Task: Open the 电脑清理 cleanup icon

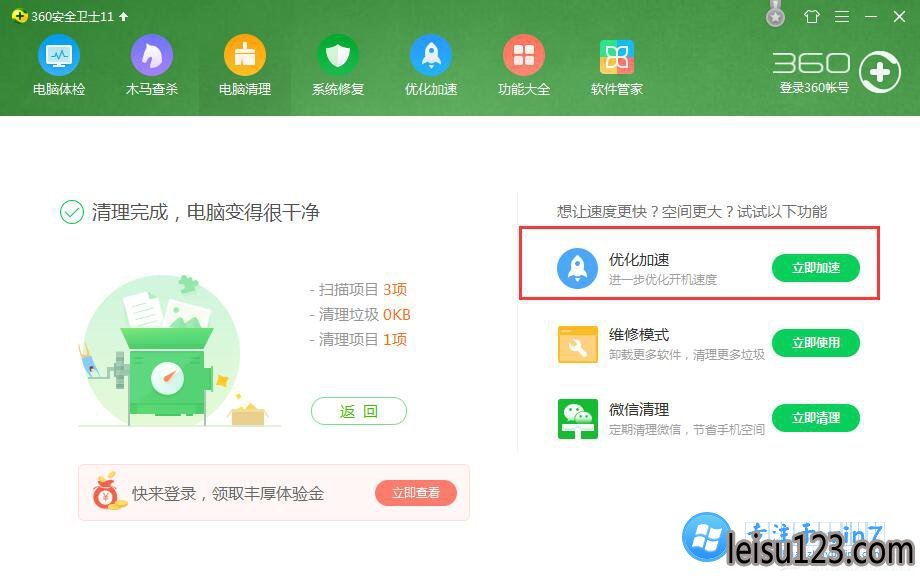Action: point(245,55)
